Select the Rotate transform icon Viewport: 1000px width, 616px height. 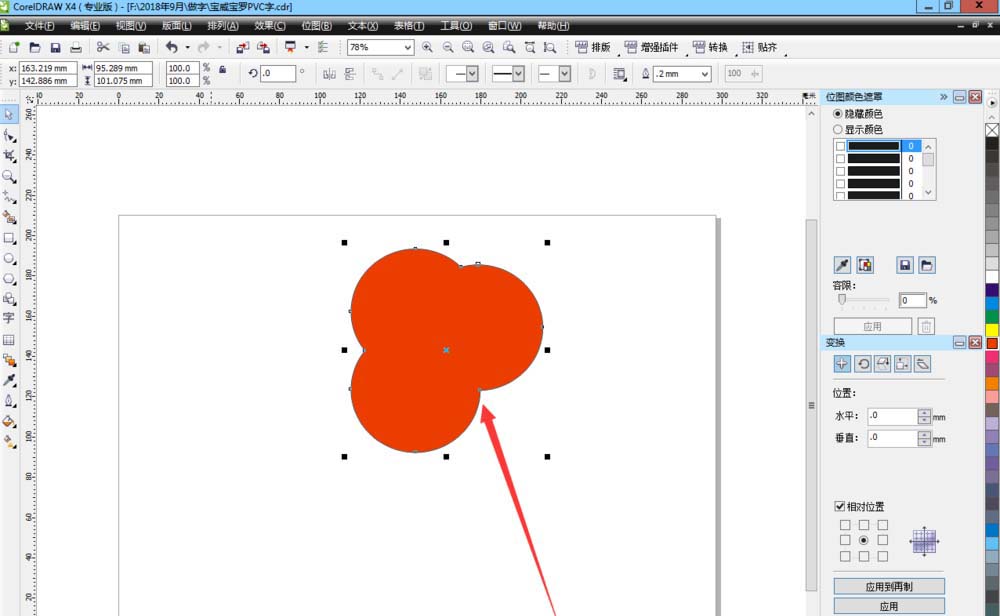click(863, 364)
